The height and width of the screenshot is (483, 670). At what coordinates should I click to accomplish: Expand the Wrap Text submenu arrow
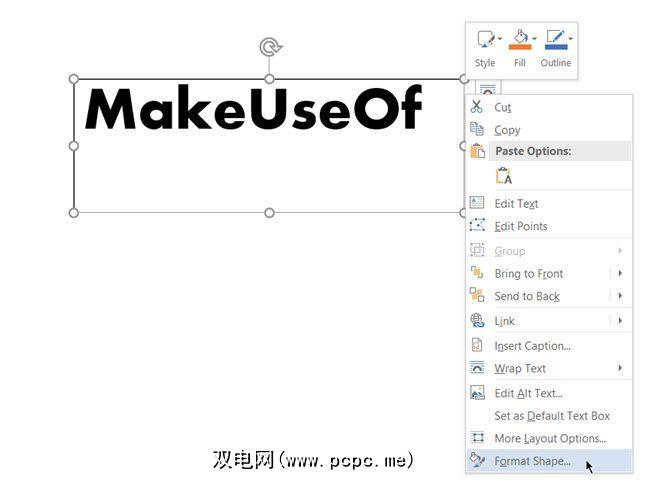point(620,368)
